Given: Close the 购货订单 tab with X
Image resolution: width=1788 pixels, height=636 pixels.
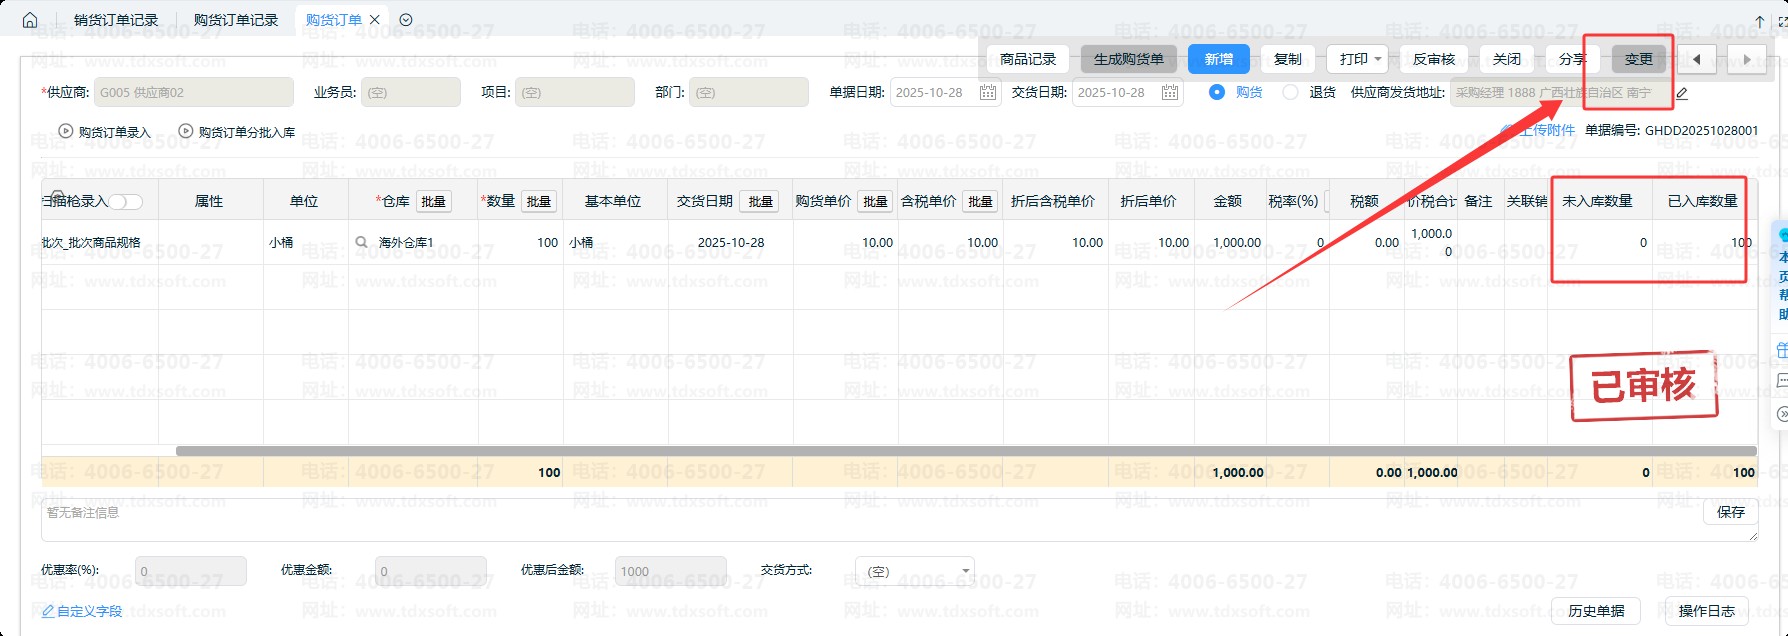Looking at the screenshot, I should click(x=375, y=20).
